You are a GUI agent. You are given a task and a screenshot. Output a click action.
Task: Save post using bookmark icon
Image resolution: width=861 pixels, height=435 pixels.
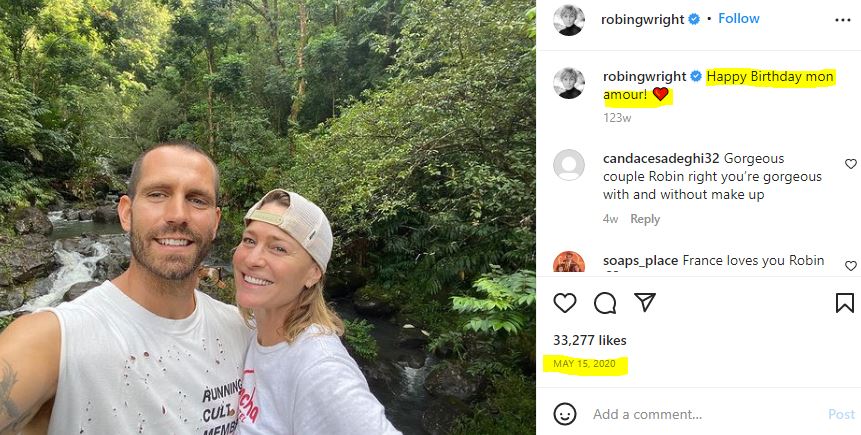tap(845, 303)
